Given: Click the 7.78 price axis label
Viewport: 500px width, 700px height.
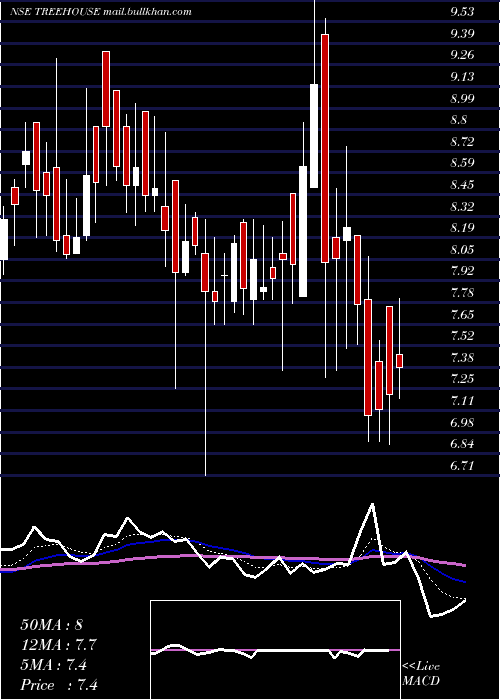Looking at the screenshot, I should pyautogui.click(x=462, y=292).
